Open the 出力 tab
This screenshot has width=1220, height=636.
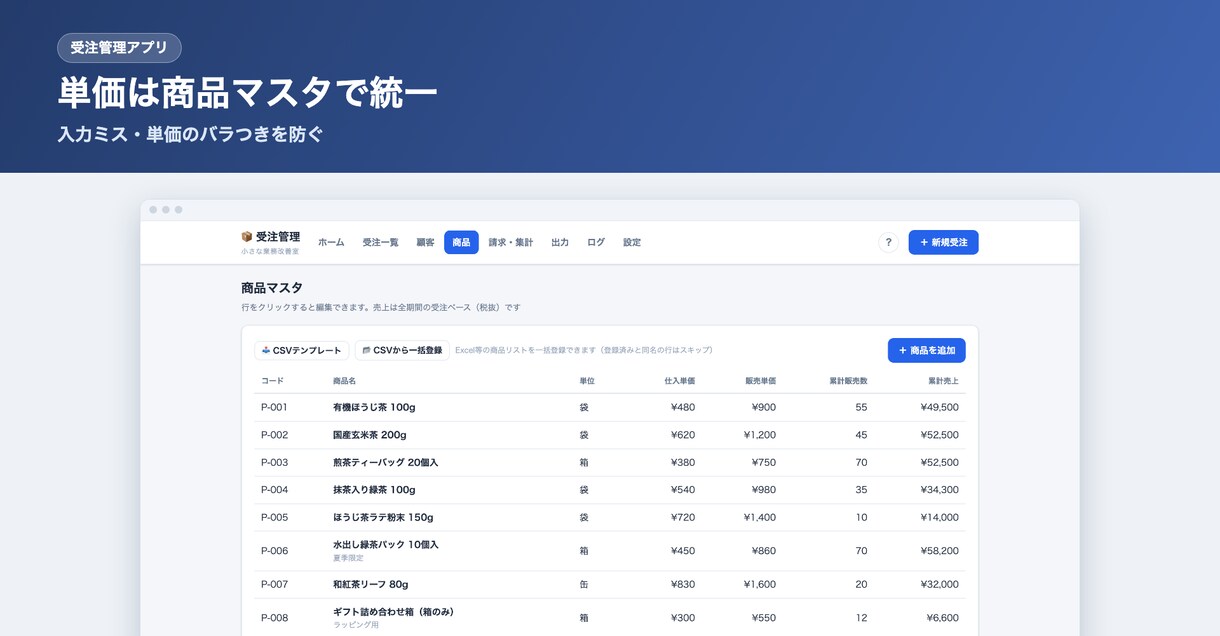click(560, 242)
